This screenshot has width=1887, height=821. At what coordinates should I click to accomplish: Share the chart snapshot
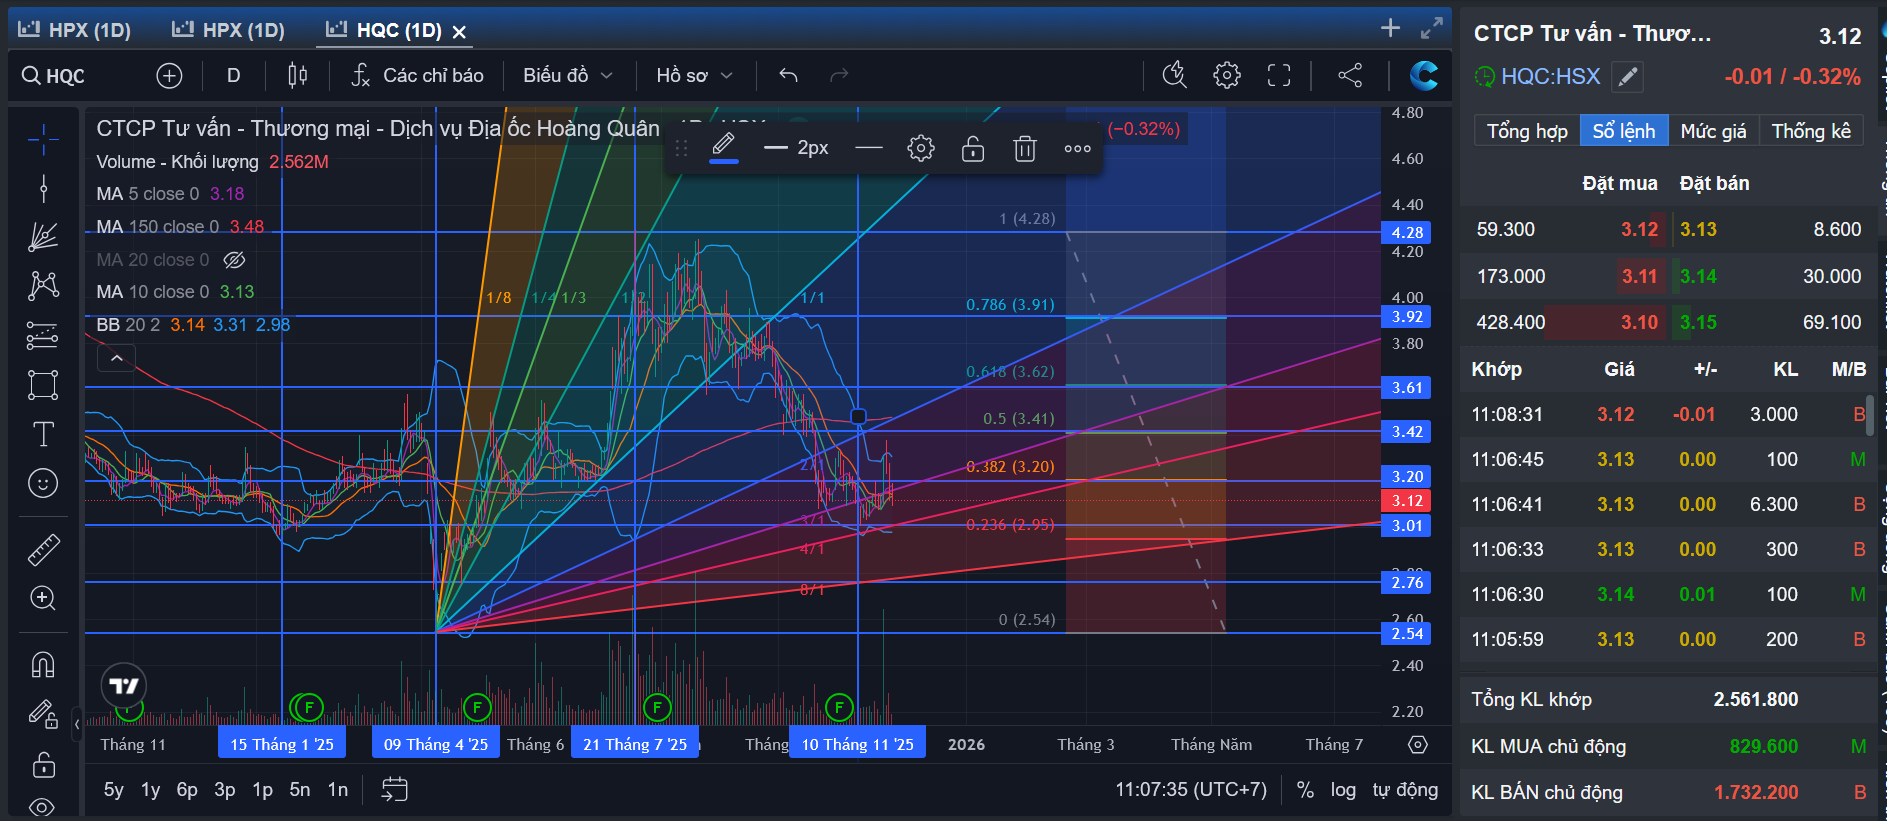point(1350,75)
